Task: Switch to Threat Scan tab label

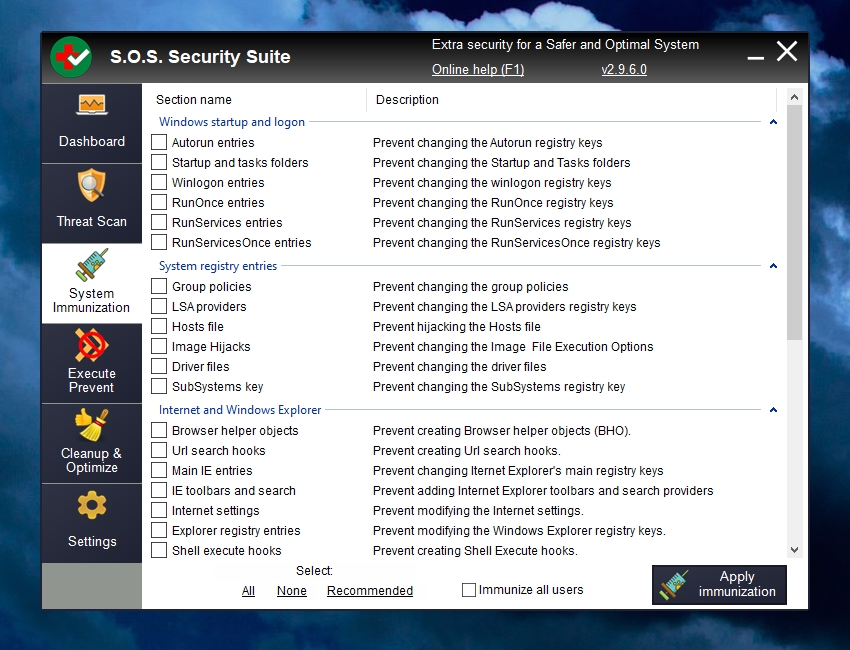Action: click(92, 221)
